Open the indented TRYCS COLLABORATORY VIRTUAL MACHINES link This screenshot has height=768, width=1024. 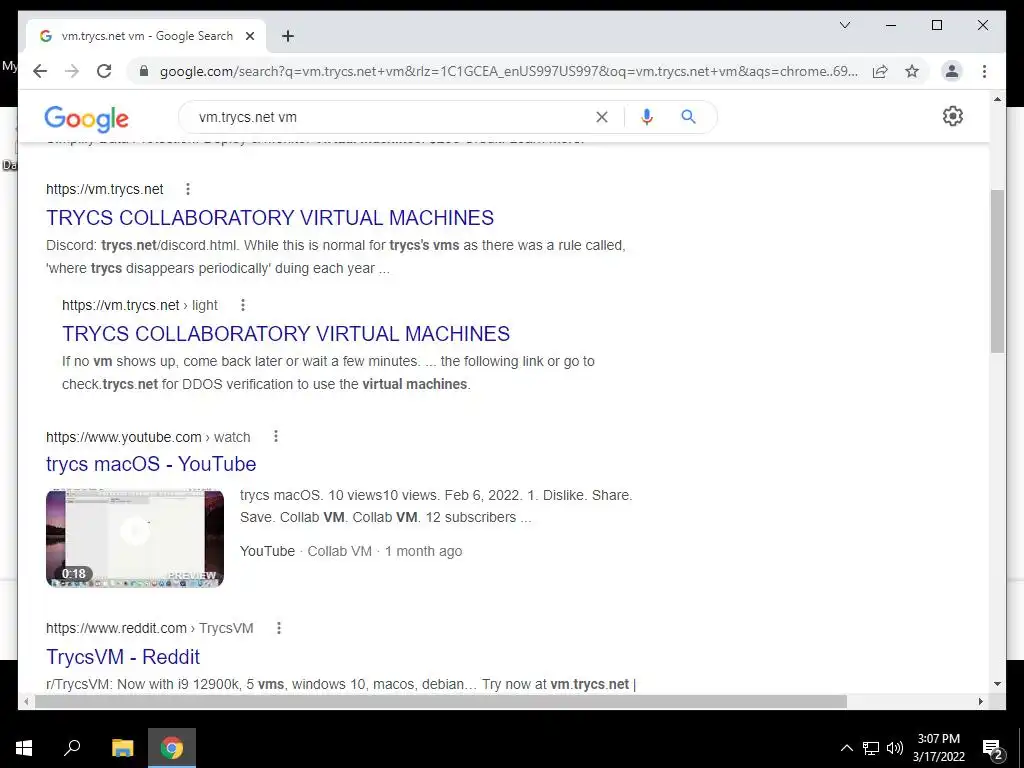(x=286, y=334)
